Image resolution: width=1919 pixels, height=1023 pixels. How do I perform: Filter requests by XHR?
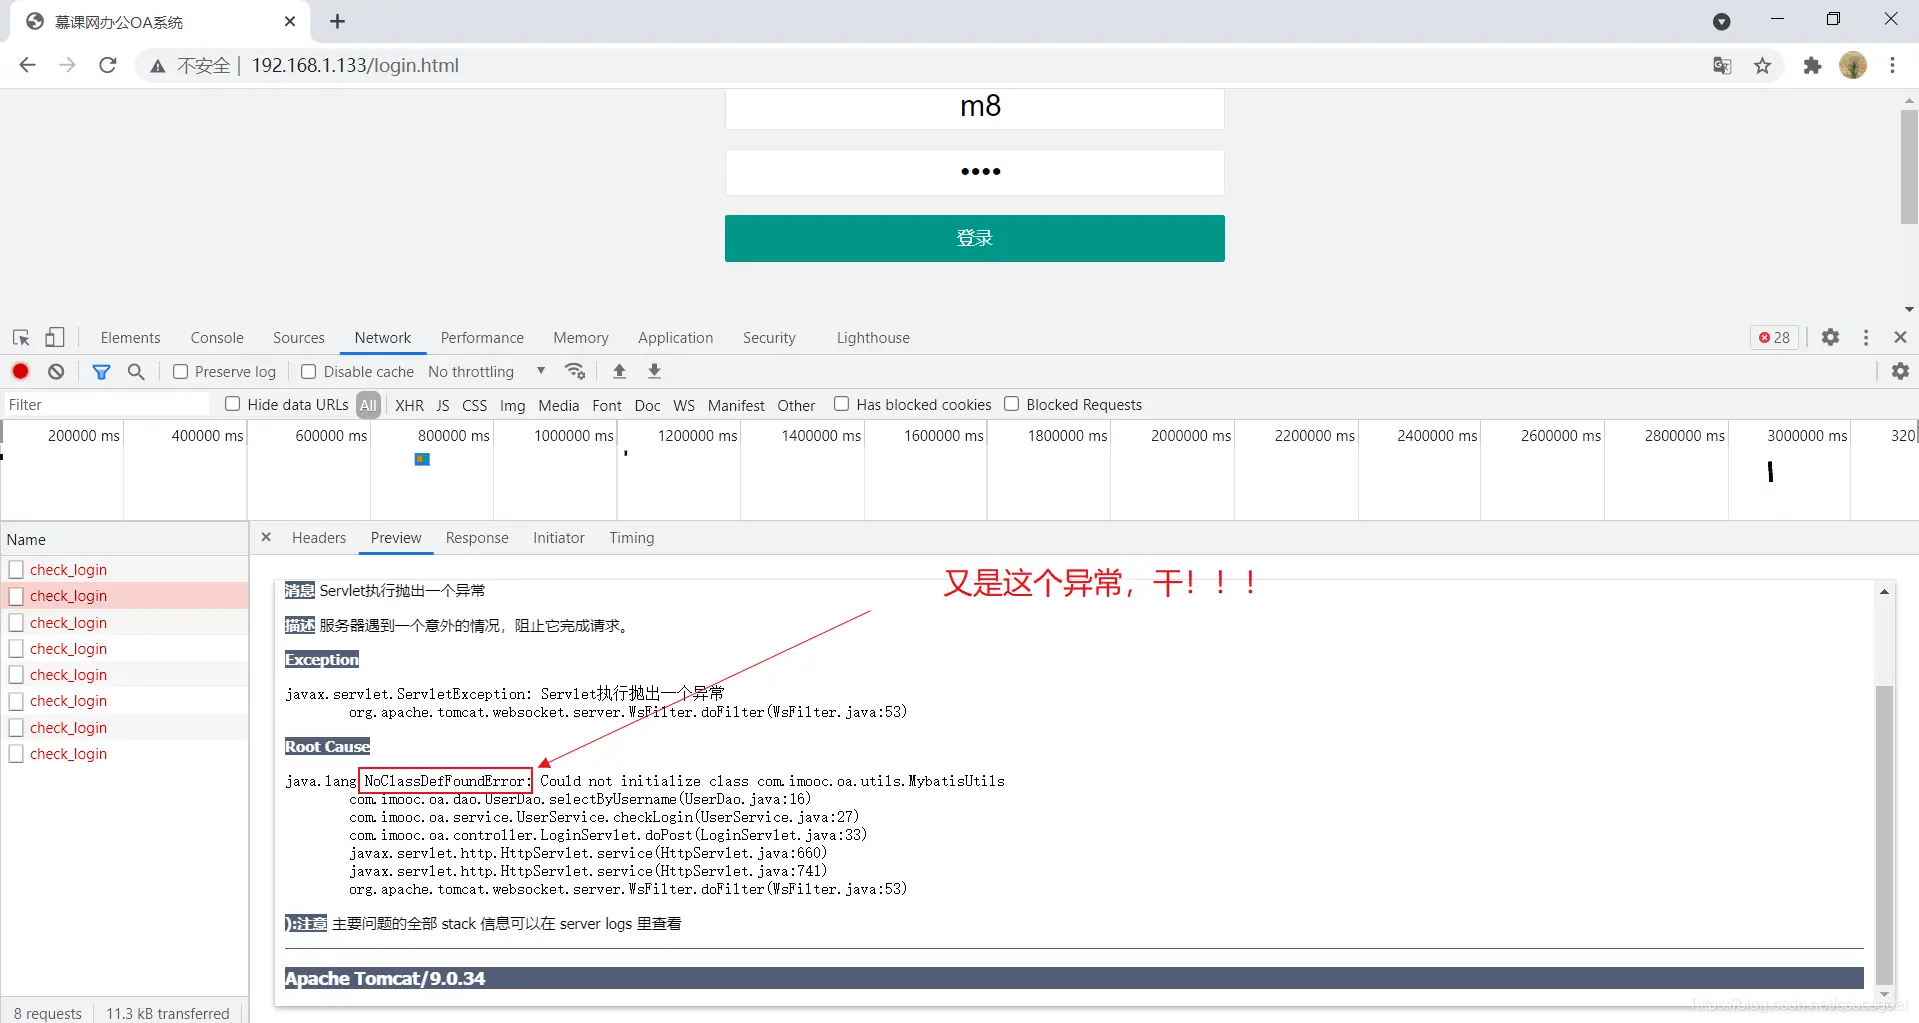tap(409, 405)
